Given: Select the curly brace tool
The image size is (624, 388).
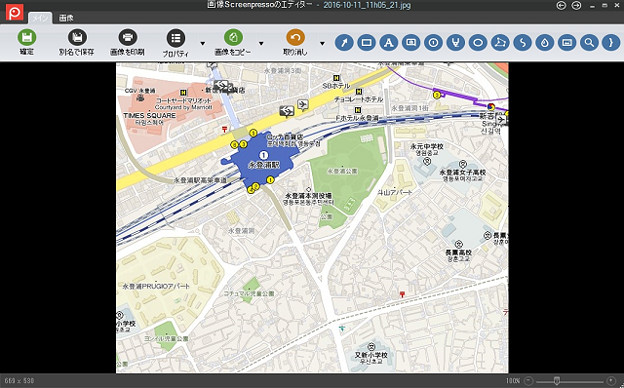Looking at the screenshot, I should pyautogui.click(x=611, y=42).
